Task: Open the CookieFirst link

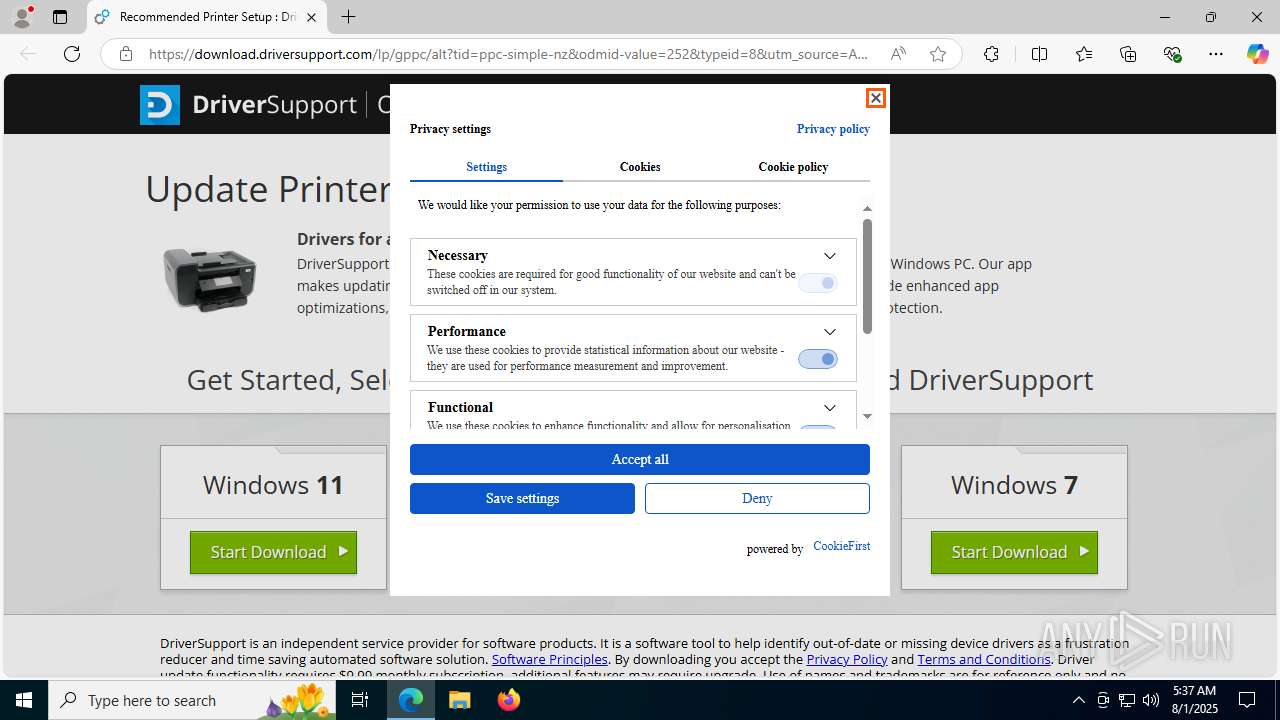Action: pos(841,546)
